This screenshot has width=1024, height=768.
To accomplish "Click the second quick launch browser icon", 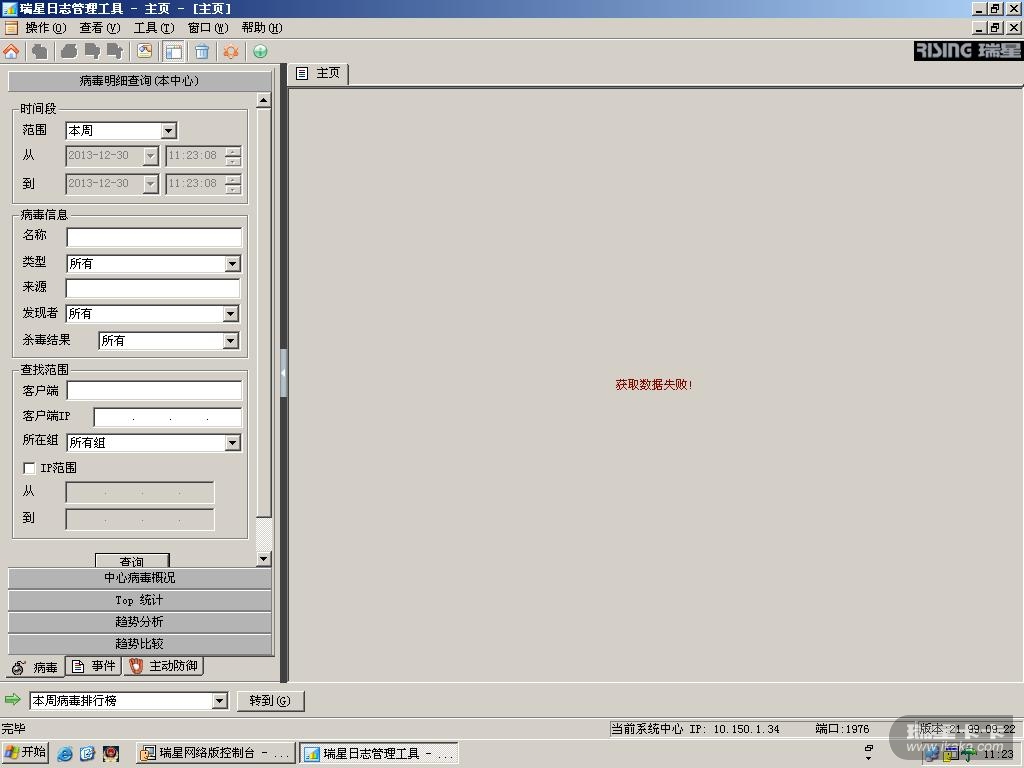I will tap(87, 753).
